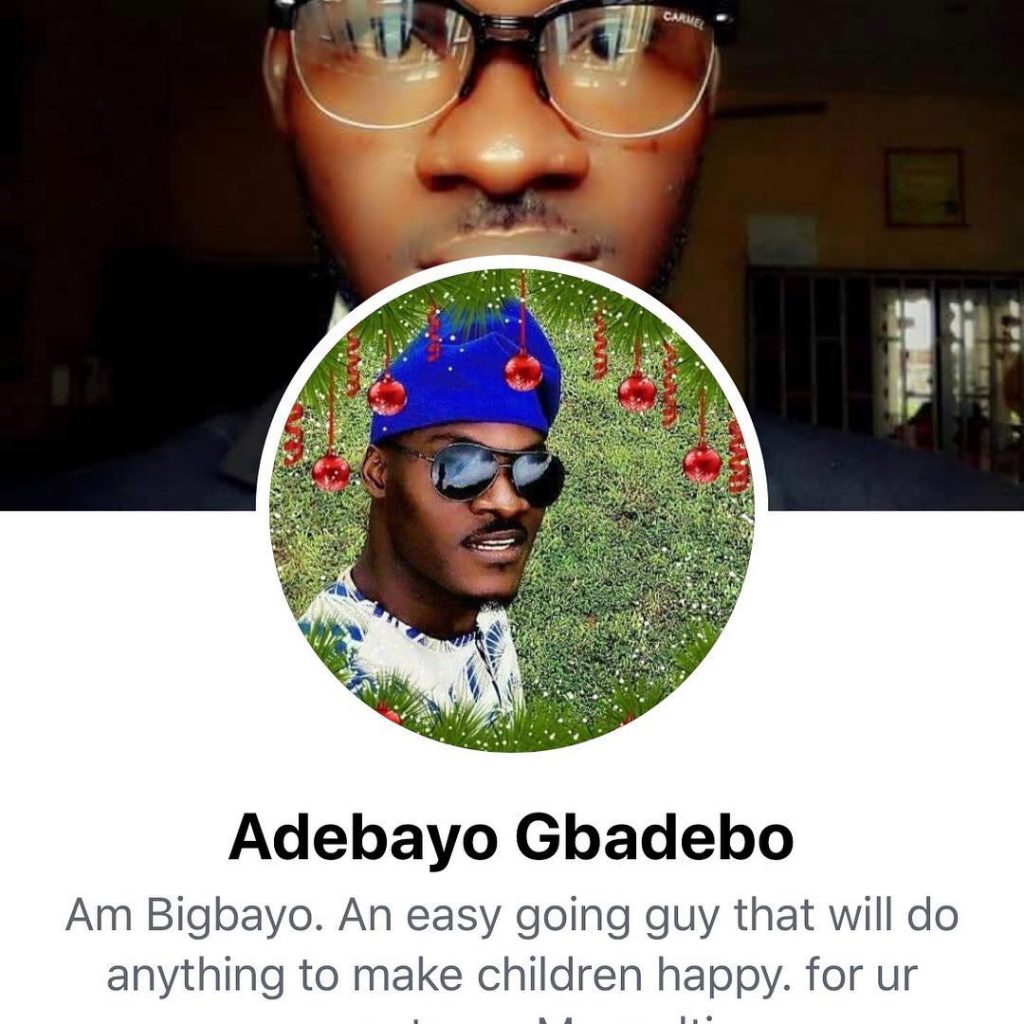Click the framed picture on the wall

[x=924, y=188]
